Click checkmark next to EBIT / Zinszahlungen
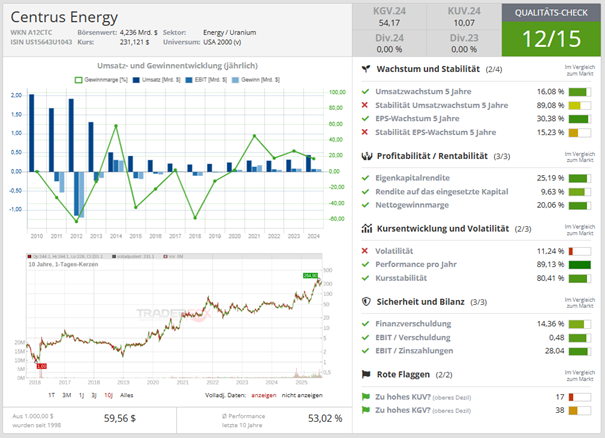The width and height of the screenshot is (605, 438). (x=365, y=351)
